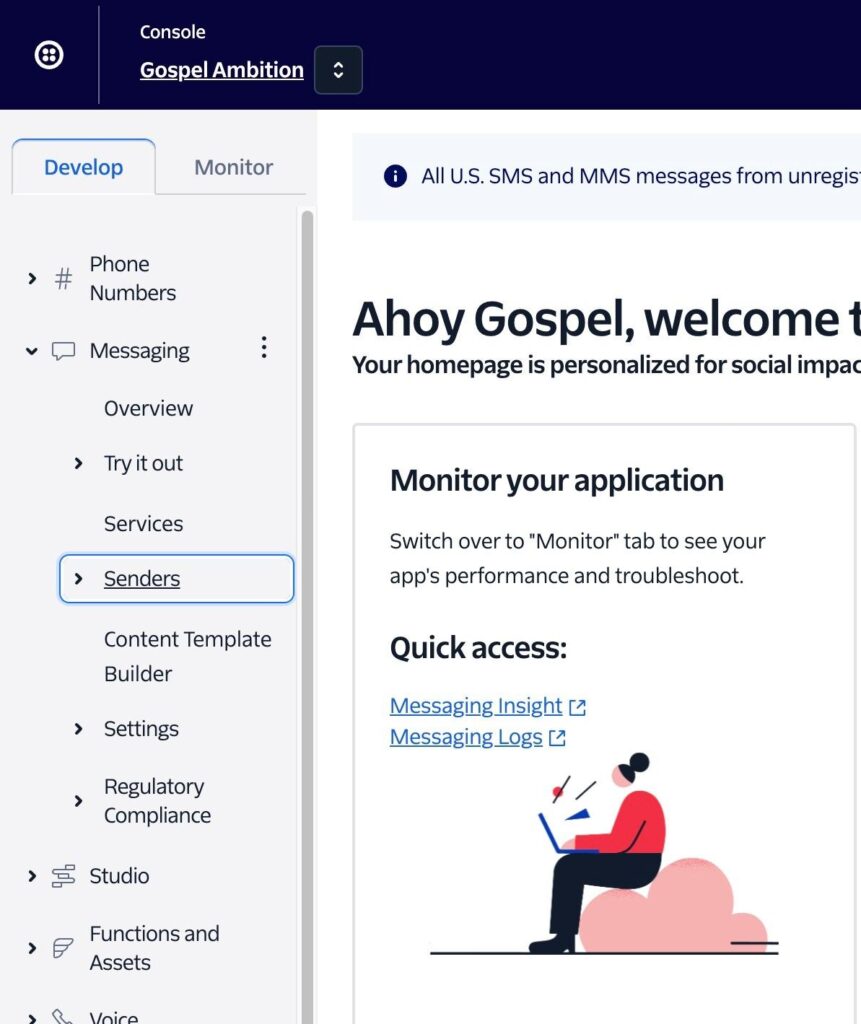Open the Messaging three-dot options menu
The height and width of the screenshot is (1024, 861).
click(264, 347)
